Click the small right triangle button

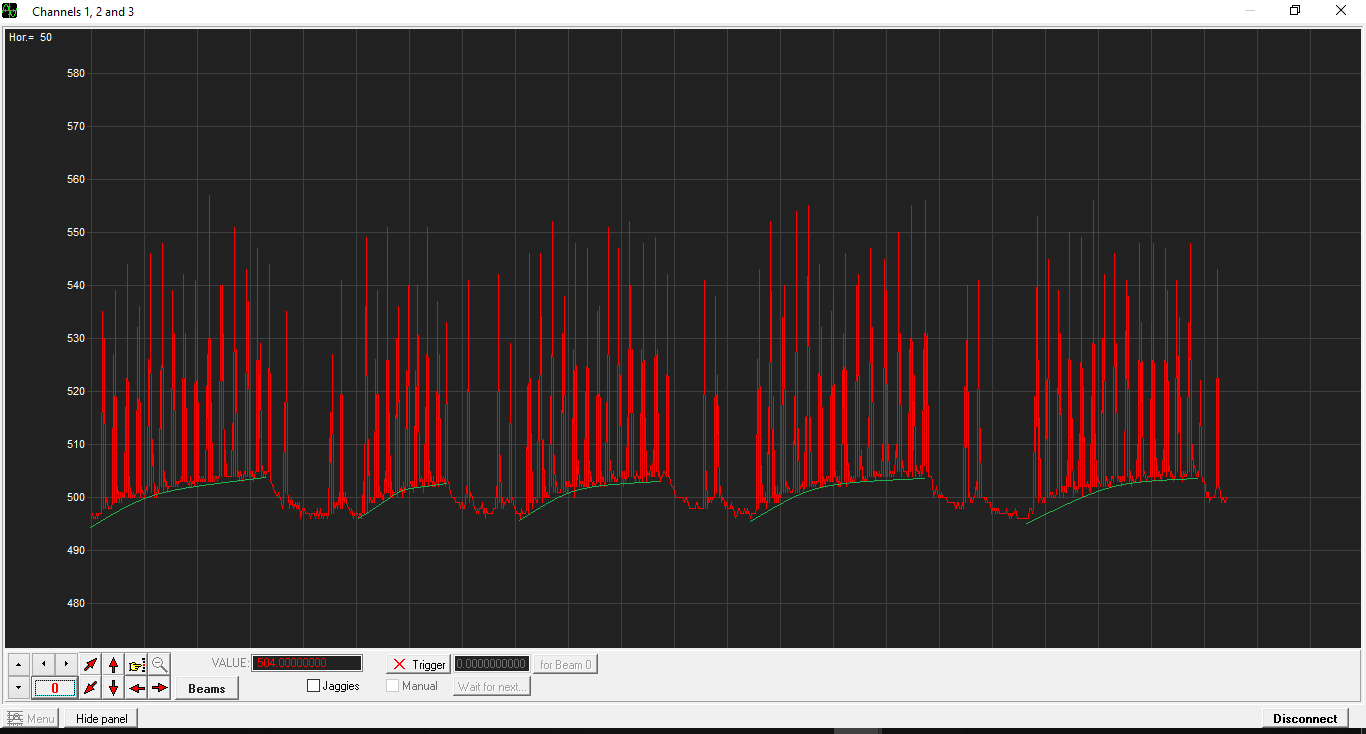point(66,664)
